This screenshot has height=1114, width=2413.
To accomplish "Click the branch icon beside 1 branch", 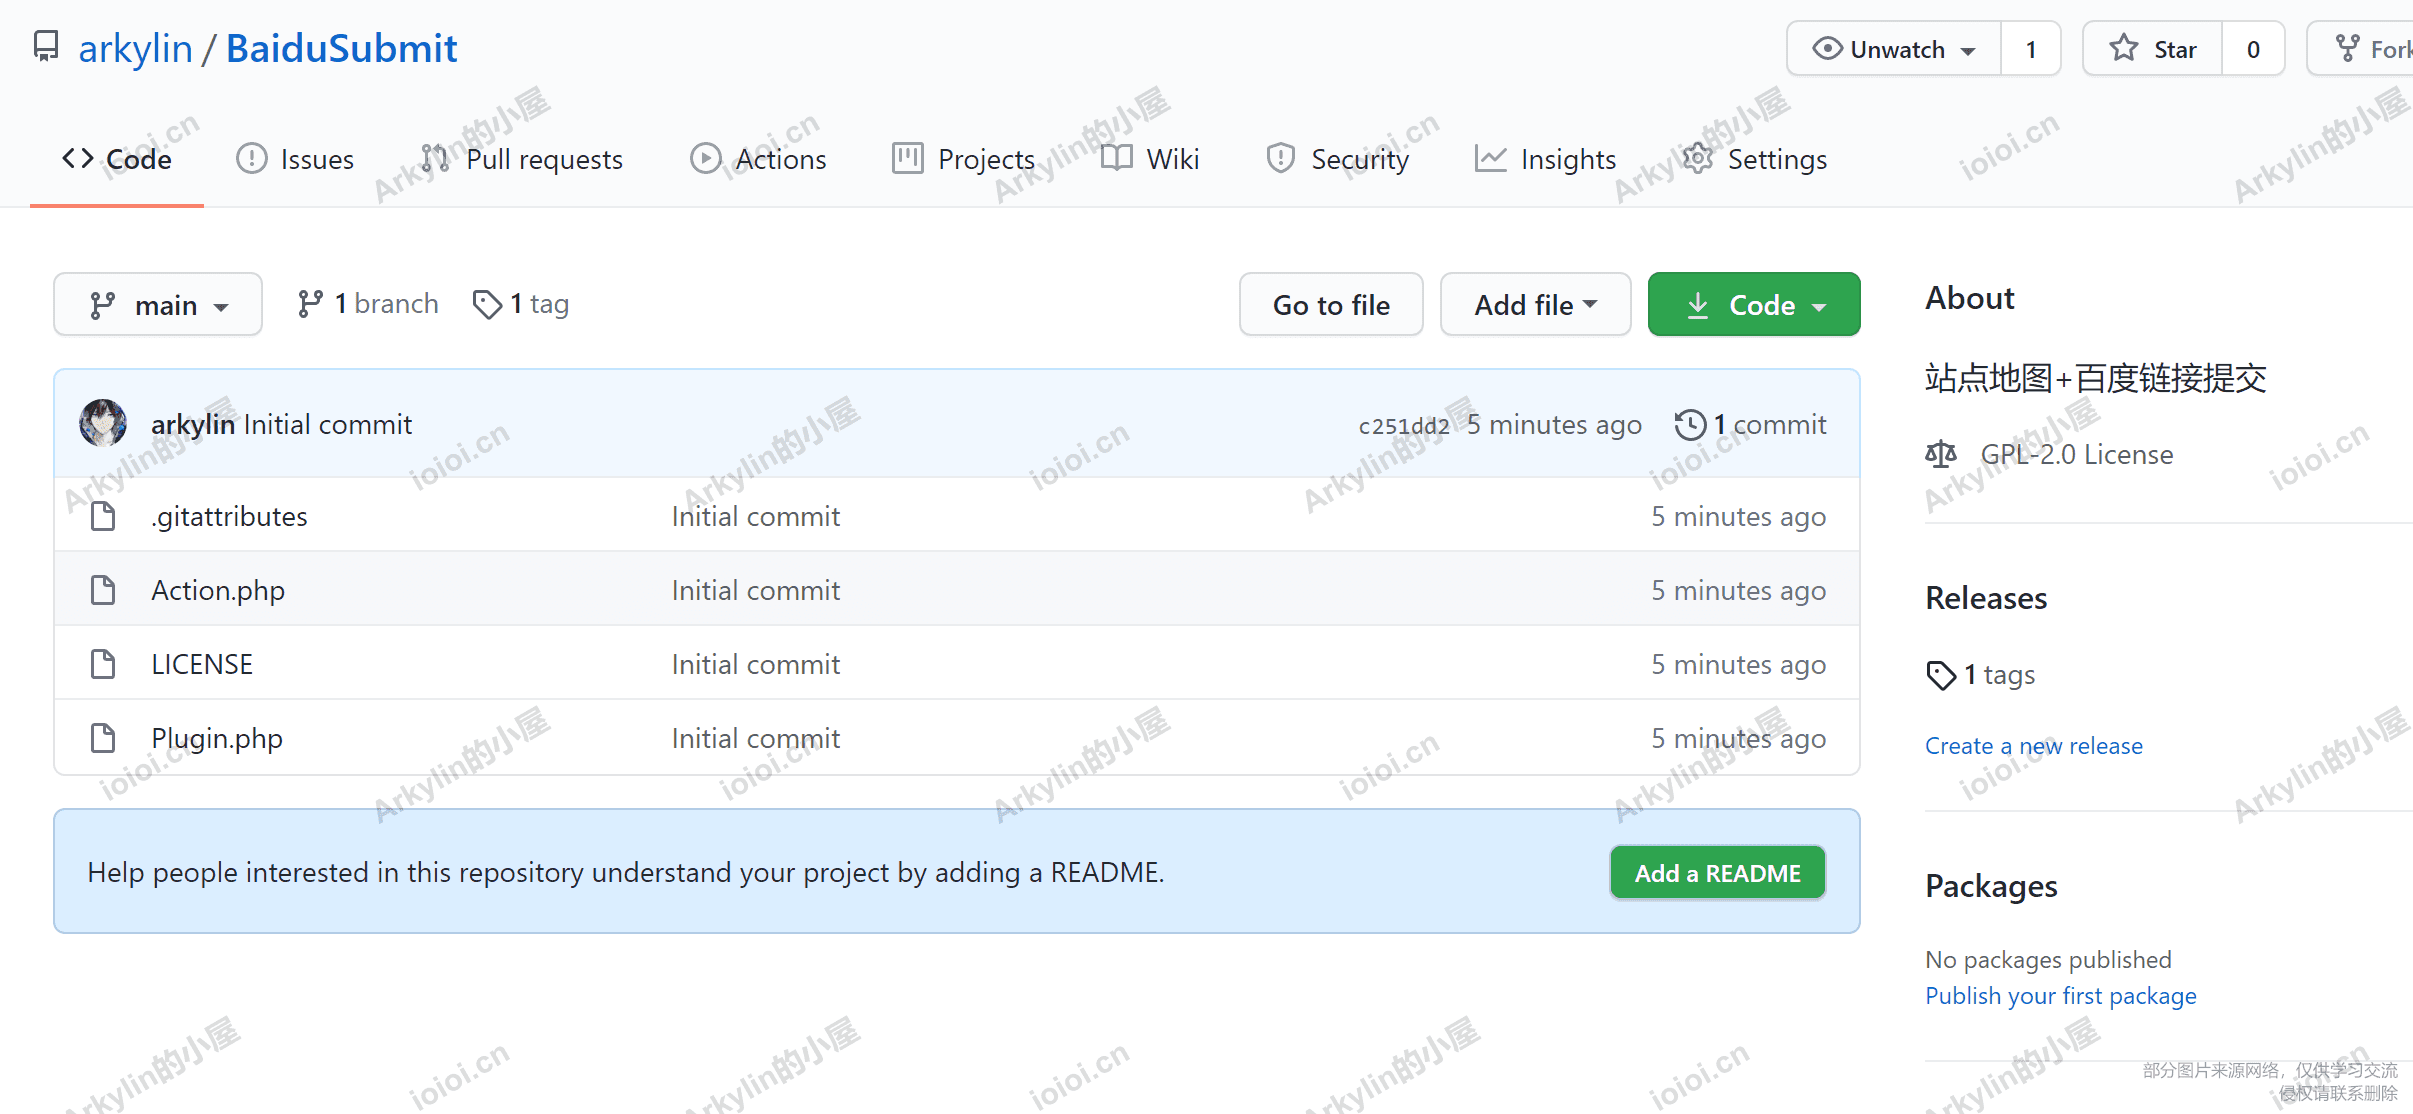I will pos(310,304).
